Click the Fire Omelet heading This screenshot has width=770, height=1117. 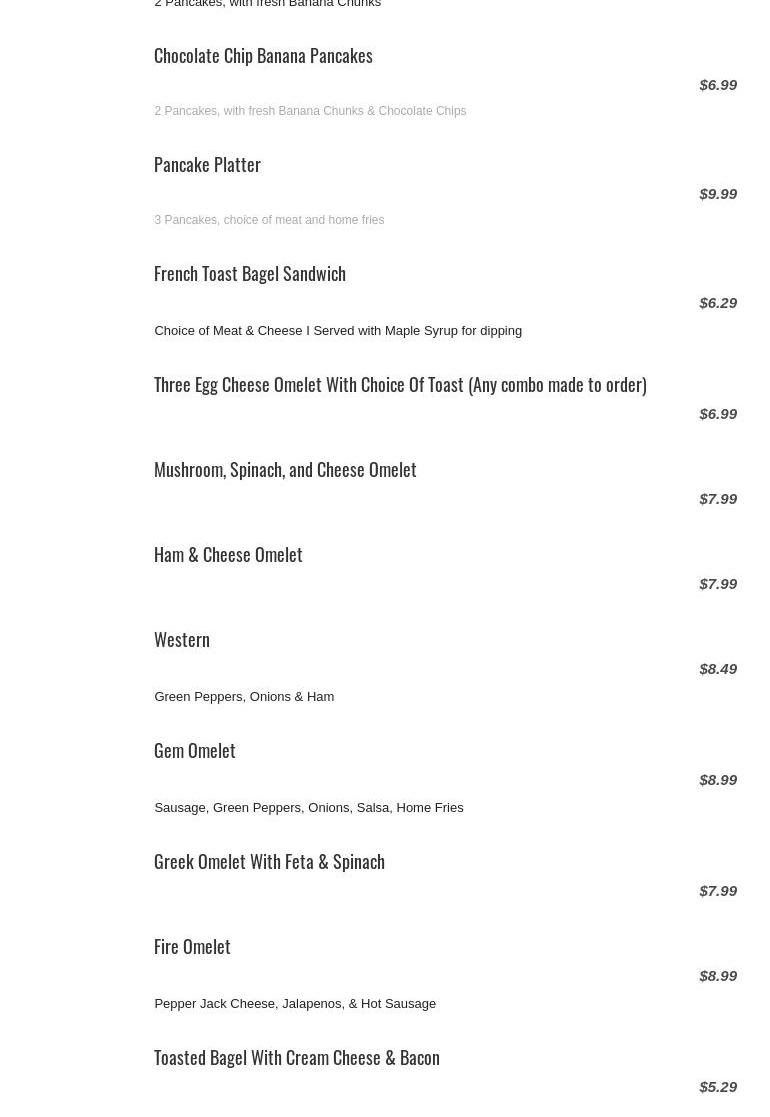click(x=192, y=947)
